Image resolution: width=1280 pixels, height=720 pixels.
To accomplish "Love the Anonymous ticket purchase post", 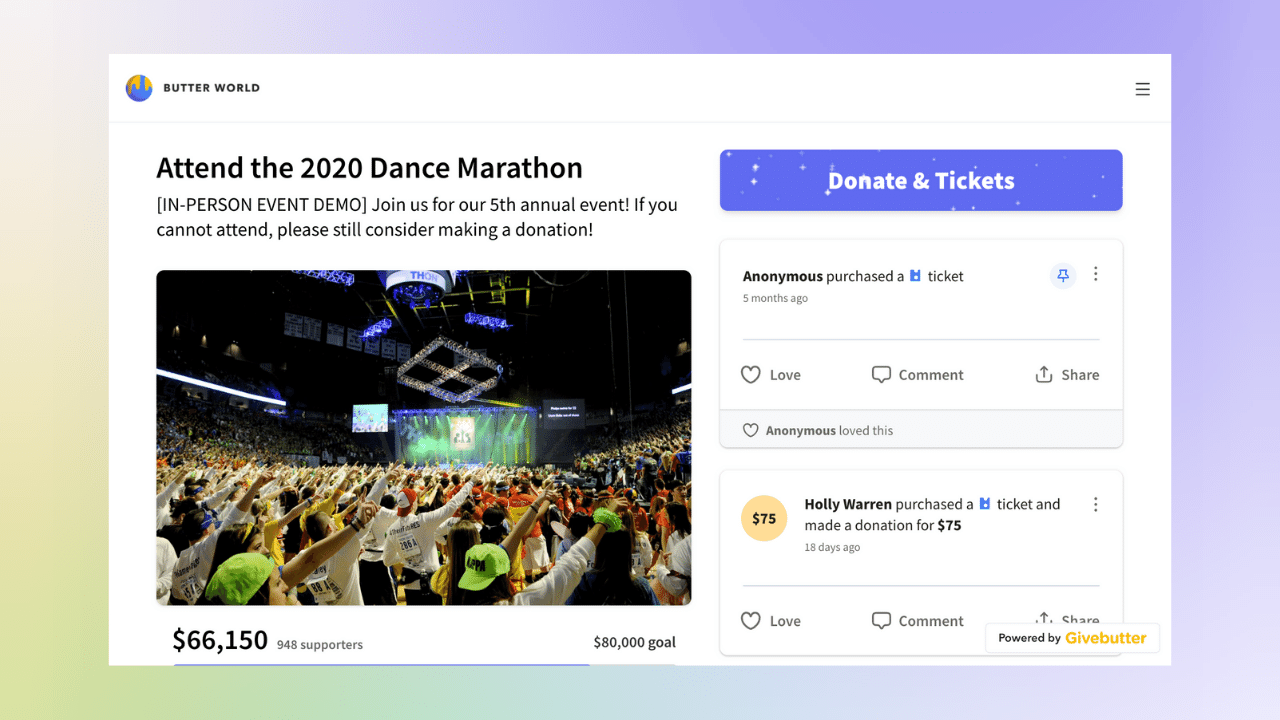I will [770, 375].
